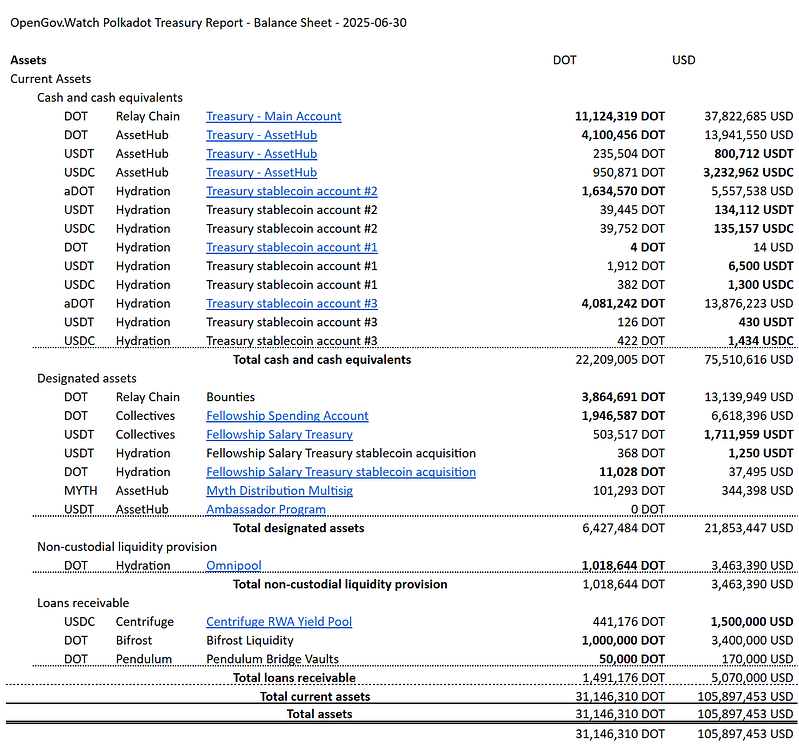The image size is (799, 750).
Task: Visit the Ambassador Program link
Action: 265,510
